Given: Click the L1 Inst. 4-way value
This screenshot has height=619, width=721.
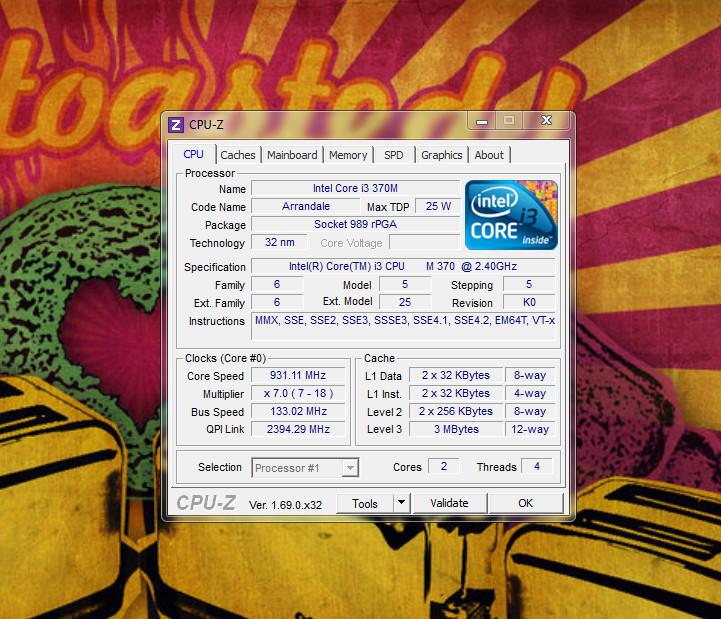Looking at the screenshot, I should 530,393.
